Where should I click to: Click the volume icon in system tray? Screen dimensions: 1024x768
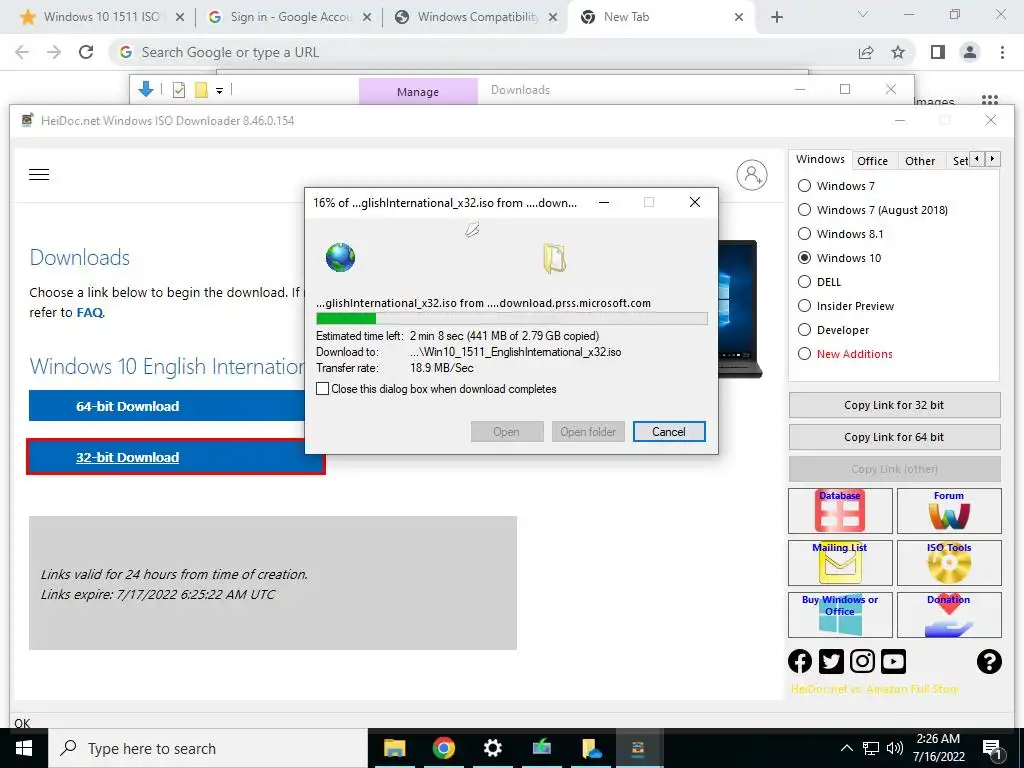click(895, 748)
